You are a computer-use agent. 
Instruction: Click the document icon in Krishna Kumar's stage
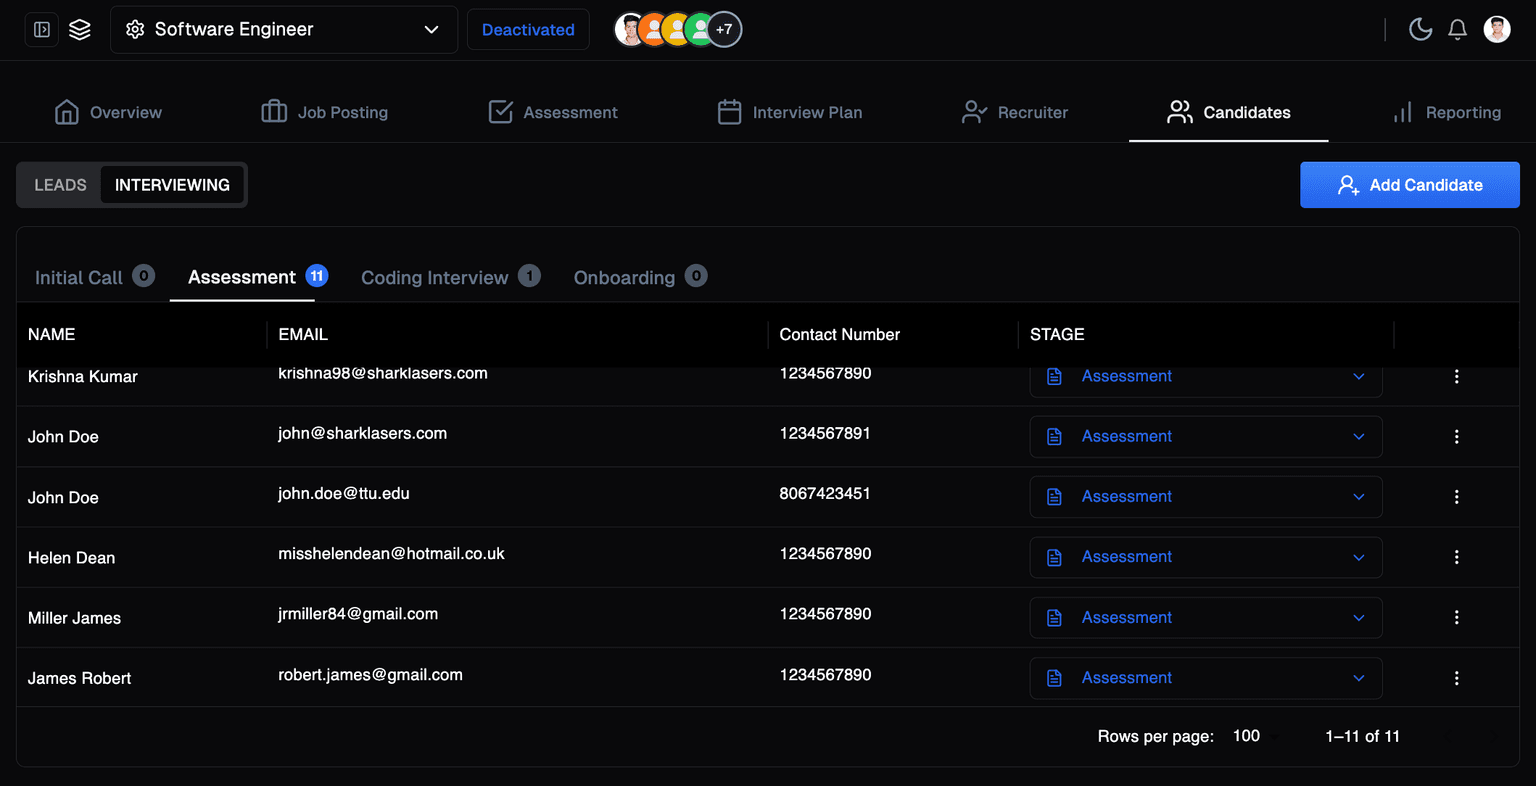1054,377
